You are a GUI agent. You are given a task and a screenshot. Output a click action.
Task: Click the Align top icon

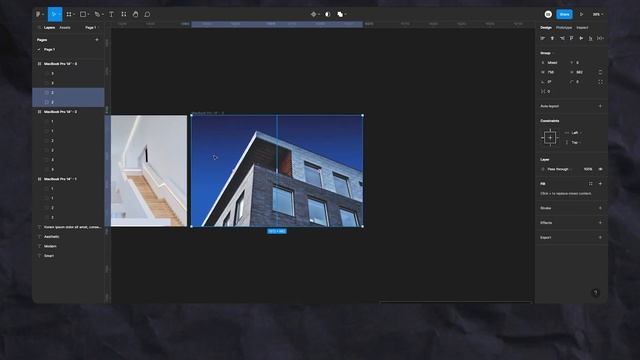571,38
